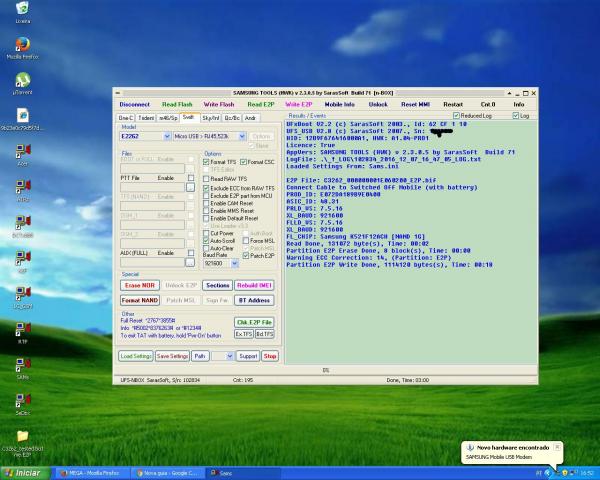The width and height of the screenshot is (600, 480).
Task: Click Write Flash
Action: (x=219, y=104)
